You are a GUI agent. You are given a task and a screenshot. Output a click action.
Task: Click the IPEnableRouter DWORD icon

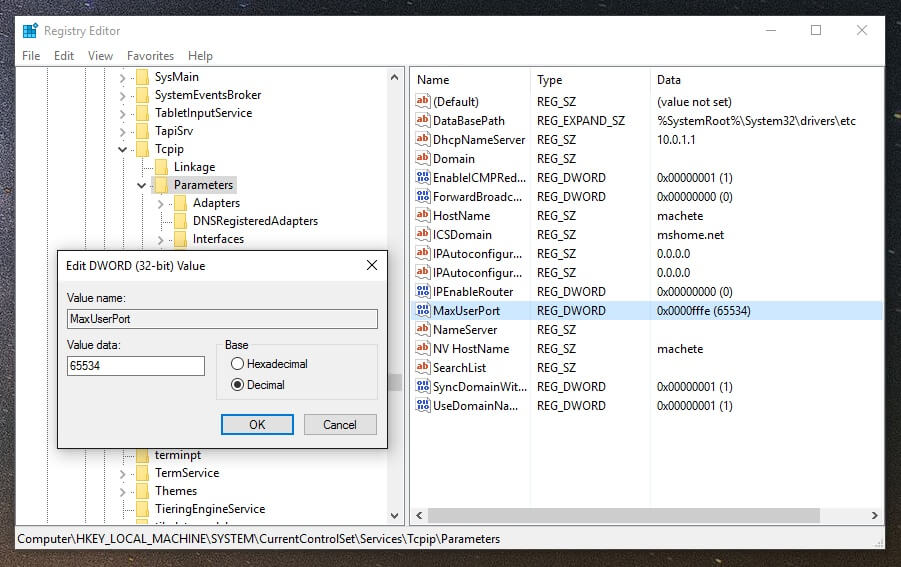coord(423,291)
